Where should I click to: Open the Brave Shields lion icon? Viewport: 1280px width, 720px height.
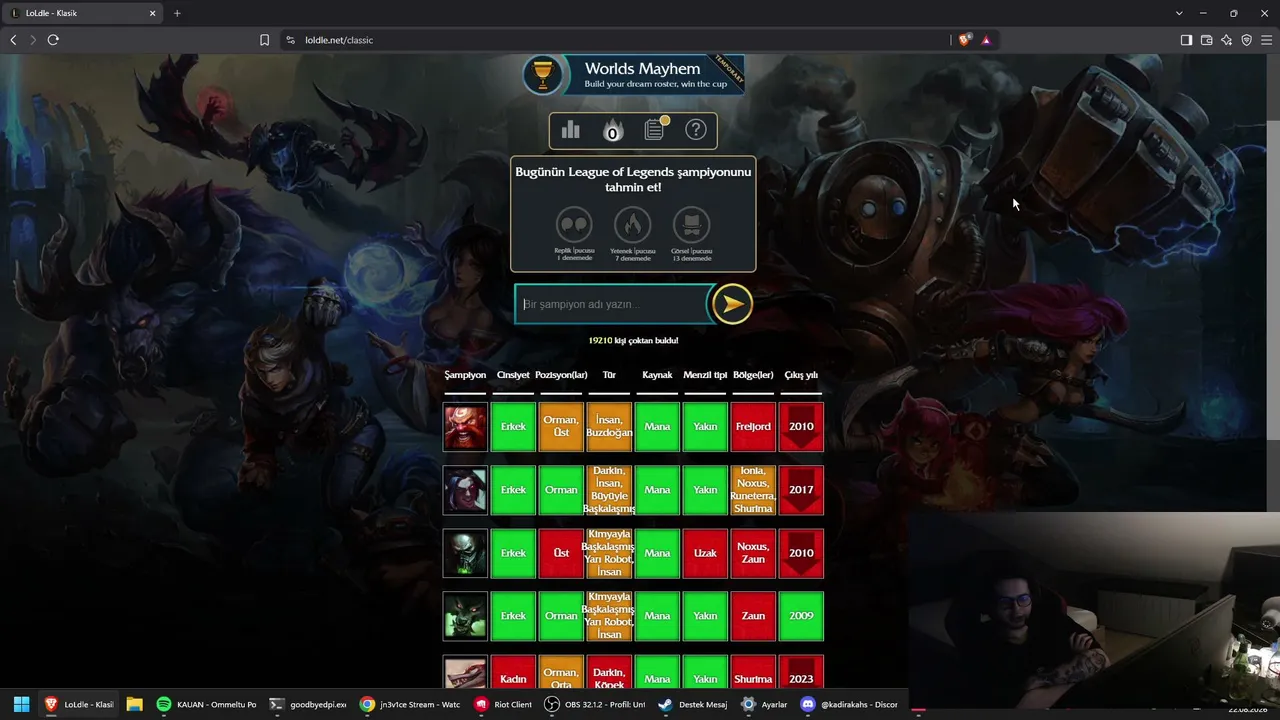pyautogui.click(x=964, y=40)
